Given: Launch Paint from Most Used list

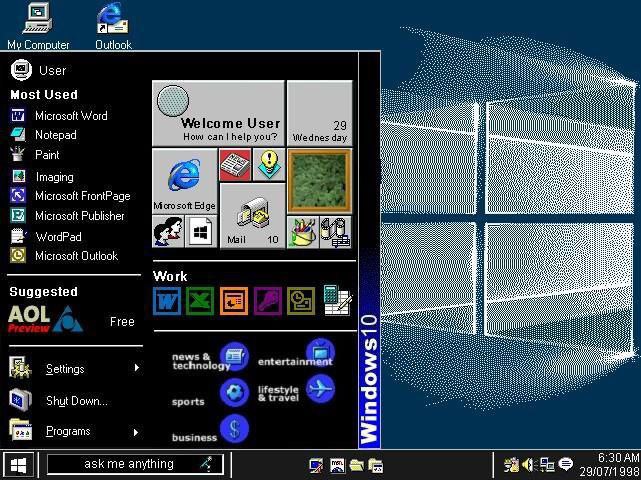Looking at the screenshot, I should coord(35,155).
